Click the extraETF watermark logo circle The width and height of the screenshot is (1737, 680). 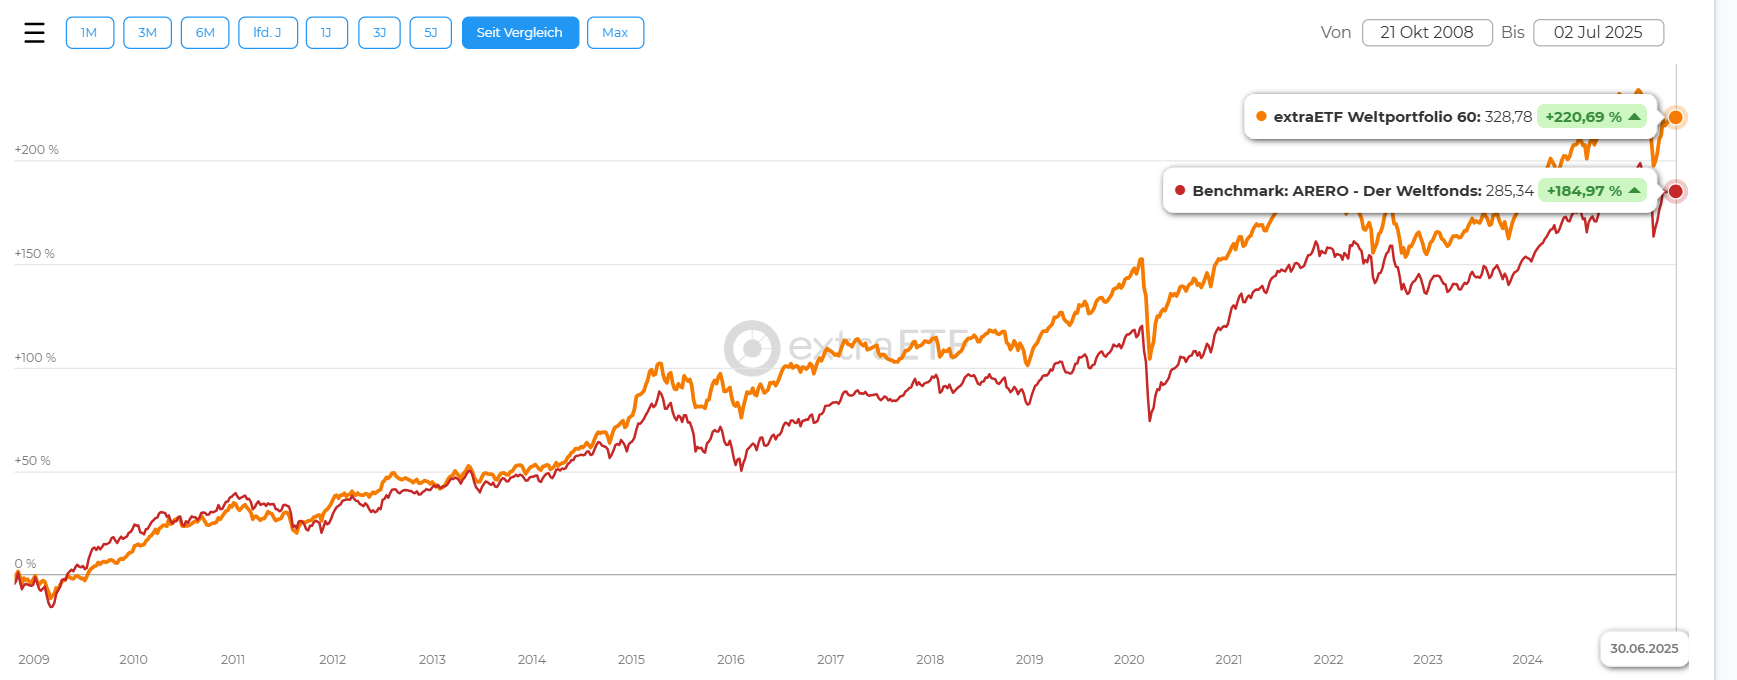click(751, 348)
